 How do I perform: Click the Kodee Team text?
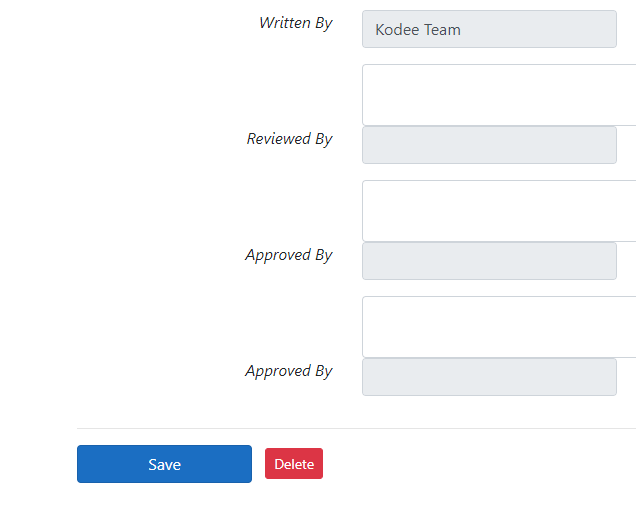click(x=418, y=30)
